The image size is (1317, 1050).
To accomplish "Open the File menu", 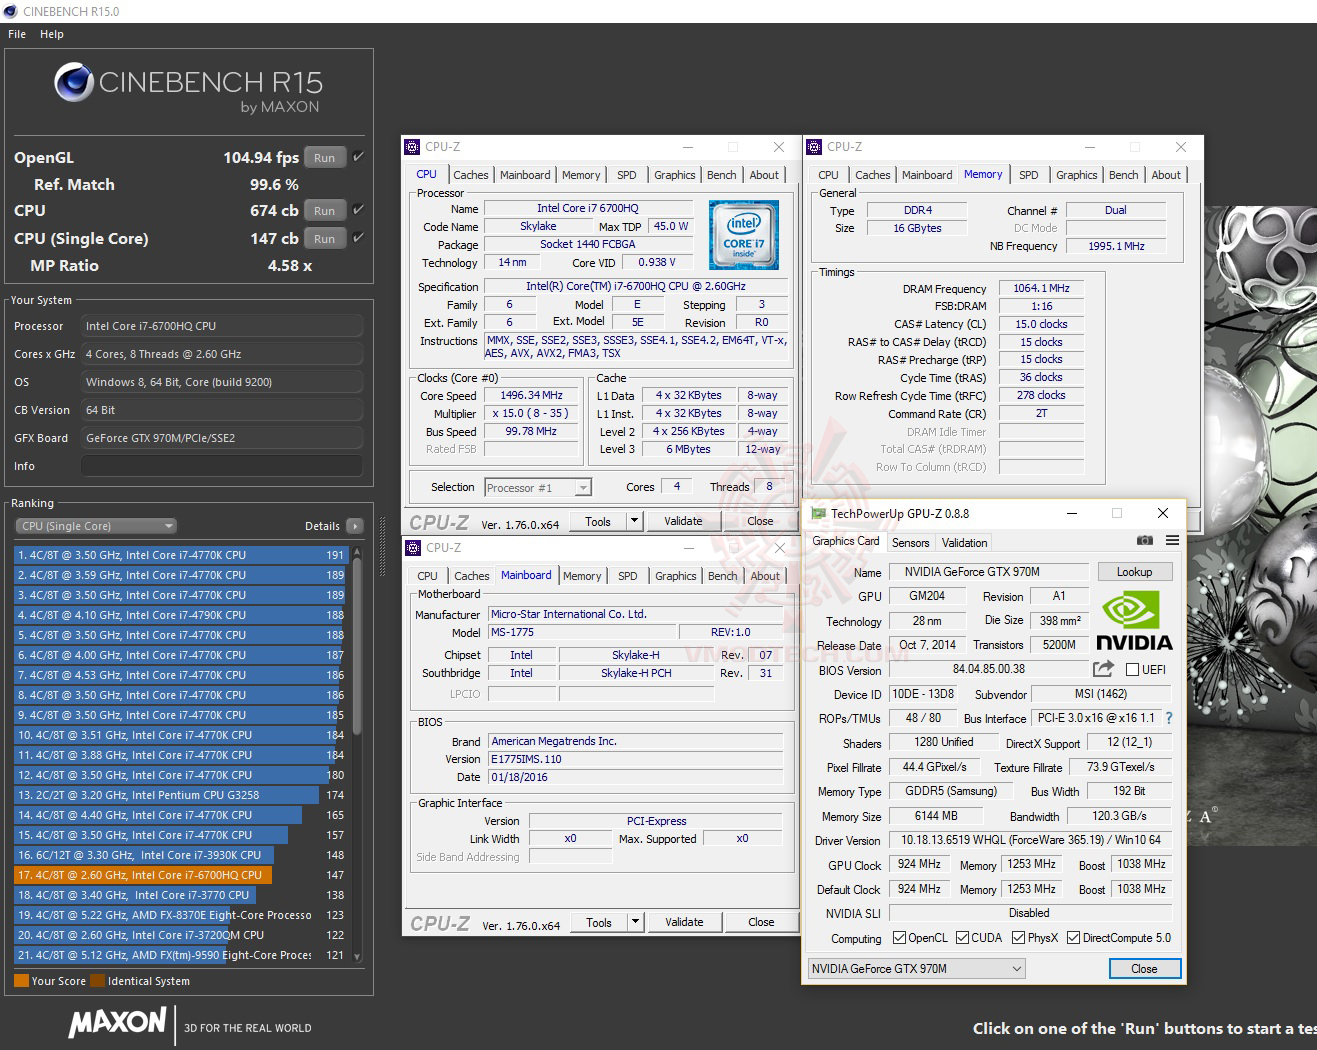I will pos(17,34).
